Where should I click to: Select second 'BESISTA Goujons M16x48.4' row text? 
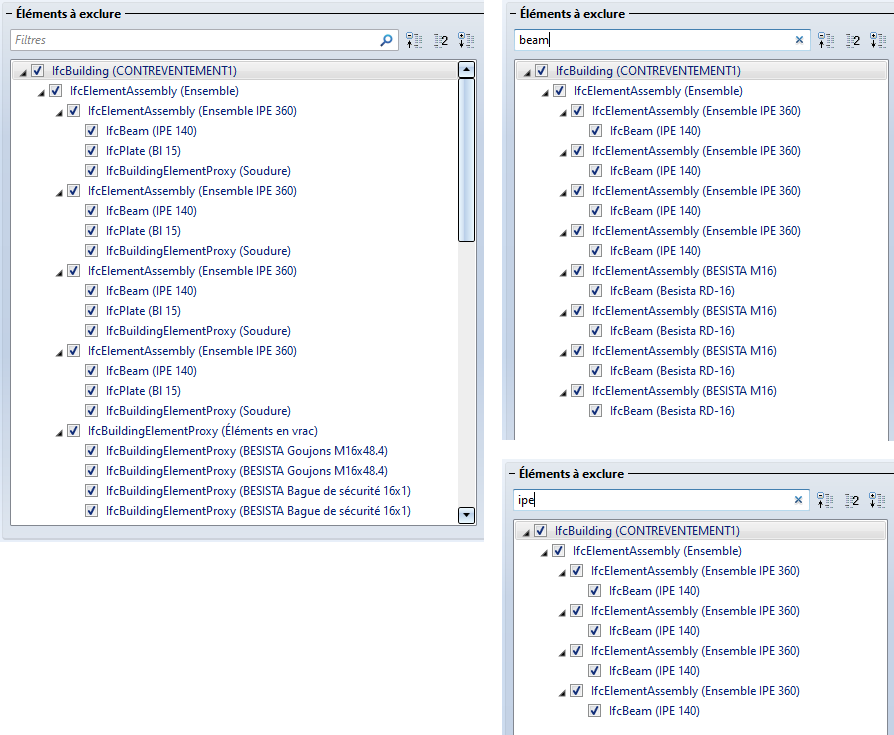click(247, 470)
